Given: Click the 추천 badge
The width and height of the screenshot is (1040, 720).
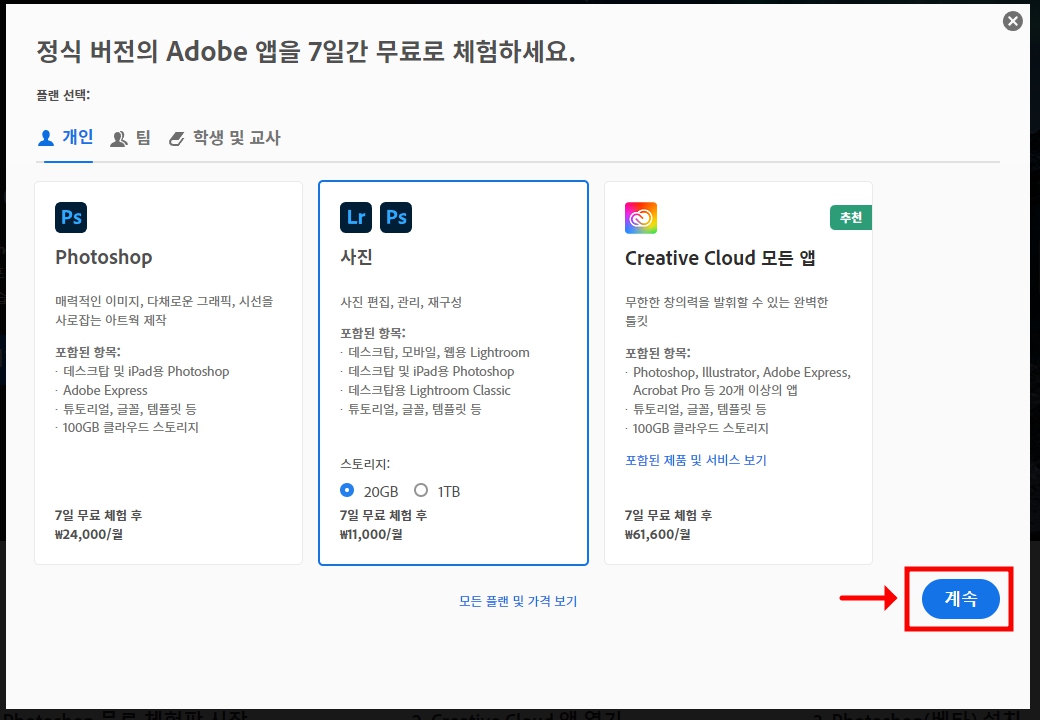Looking at the screenshot, I should point(851,217).
